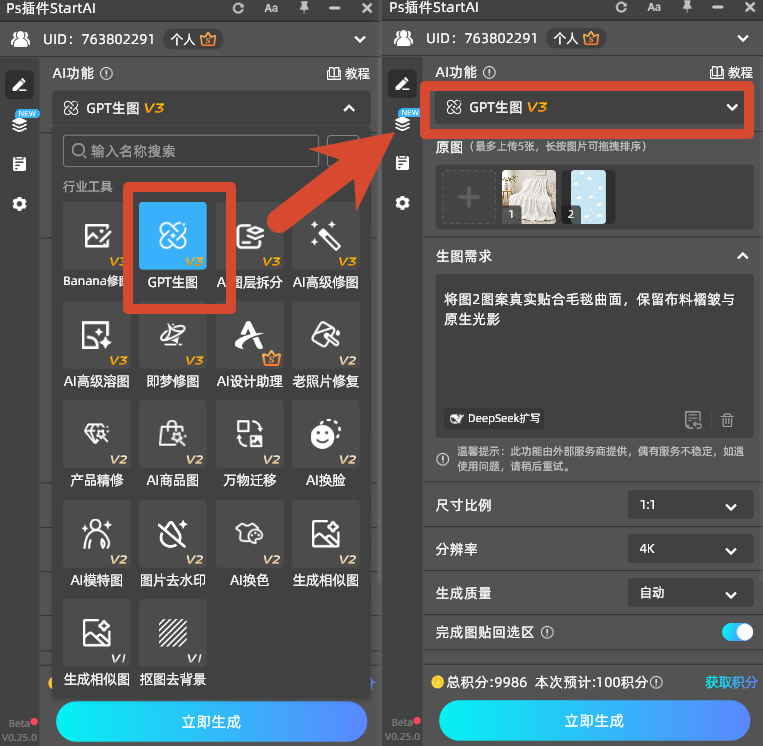Click the NEW layers sidebar icon in left panel

(x=19, y=124)
